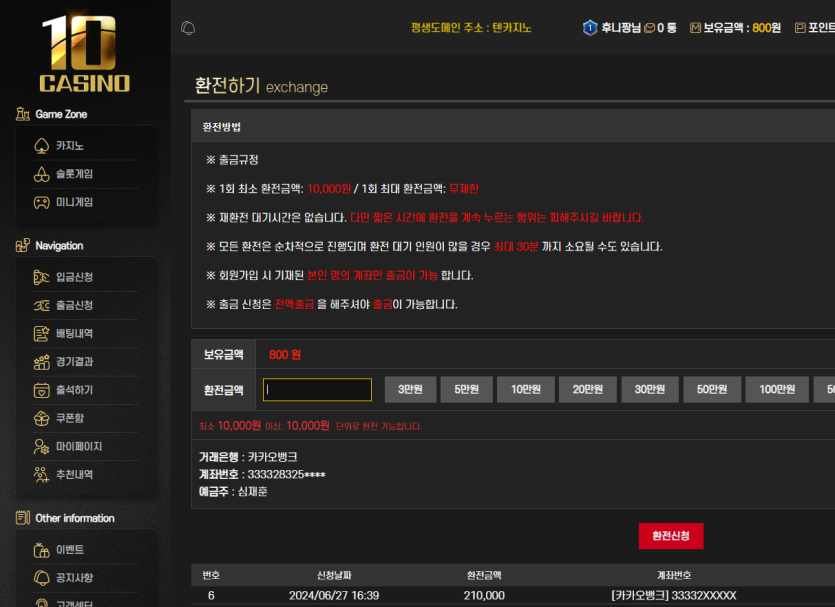Click the P icon beside 포인트
The image size is (835, 607).
point(800,28)
